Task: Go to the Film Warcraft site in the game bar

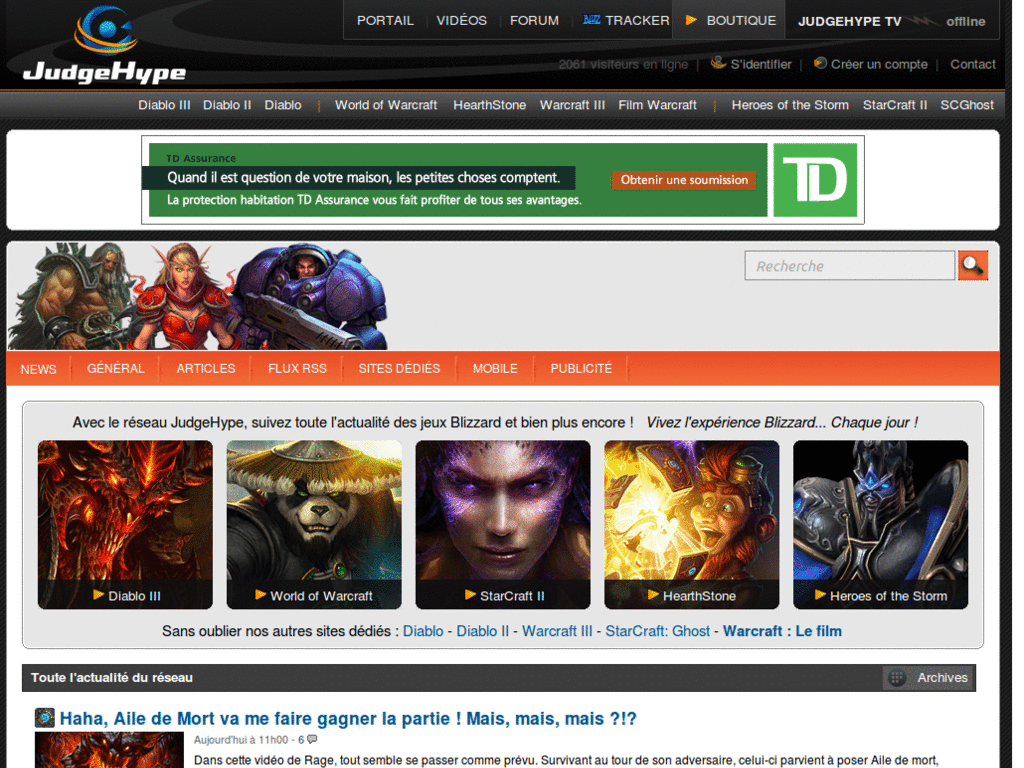Action: coord(657,105)
